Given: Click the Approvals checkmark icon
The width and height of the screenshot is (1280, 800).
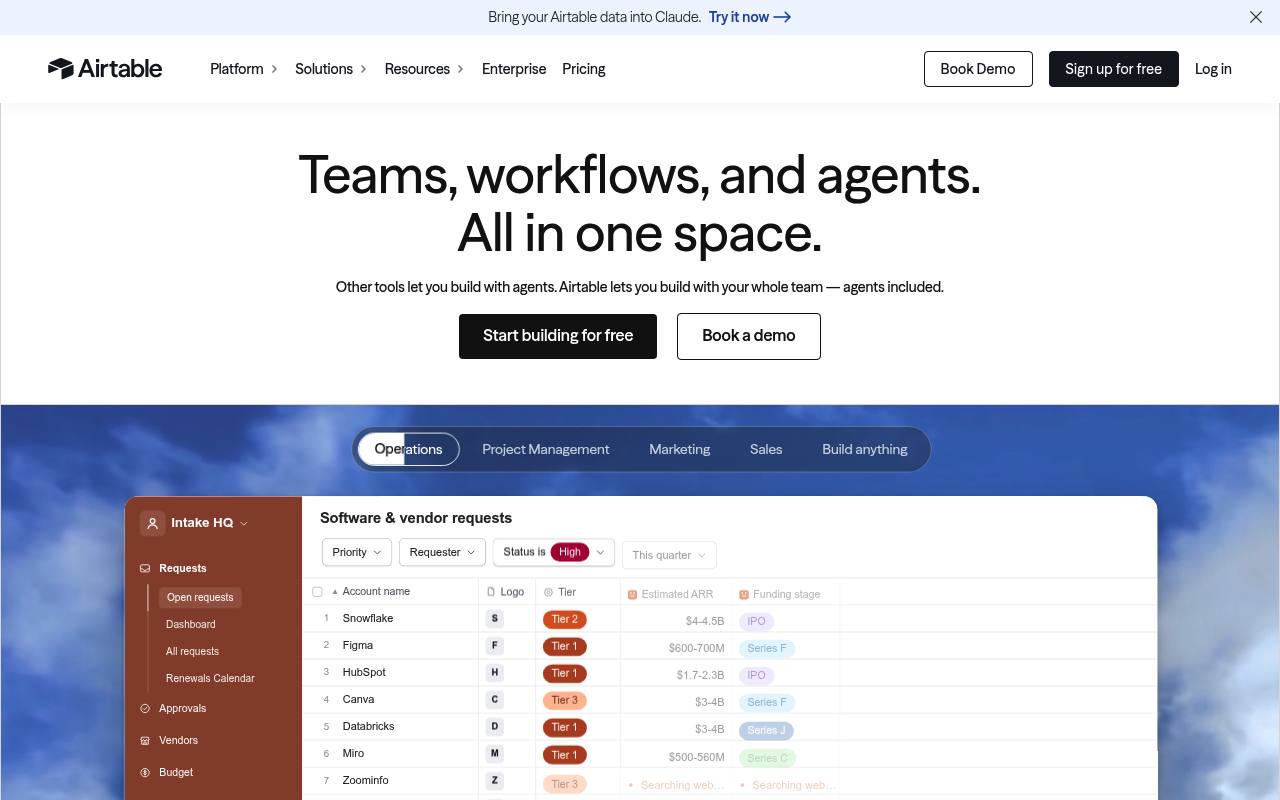Looking at the screenshot, I should 145,708.
